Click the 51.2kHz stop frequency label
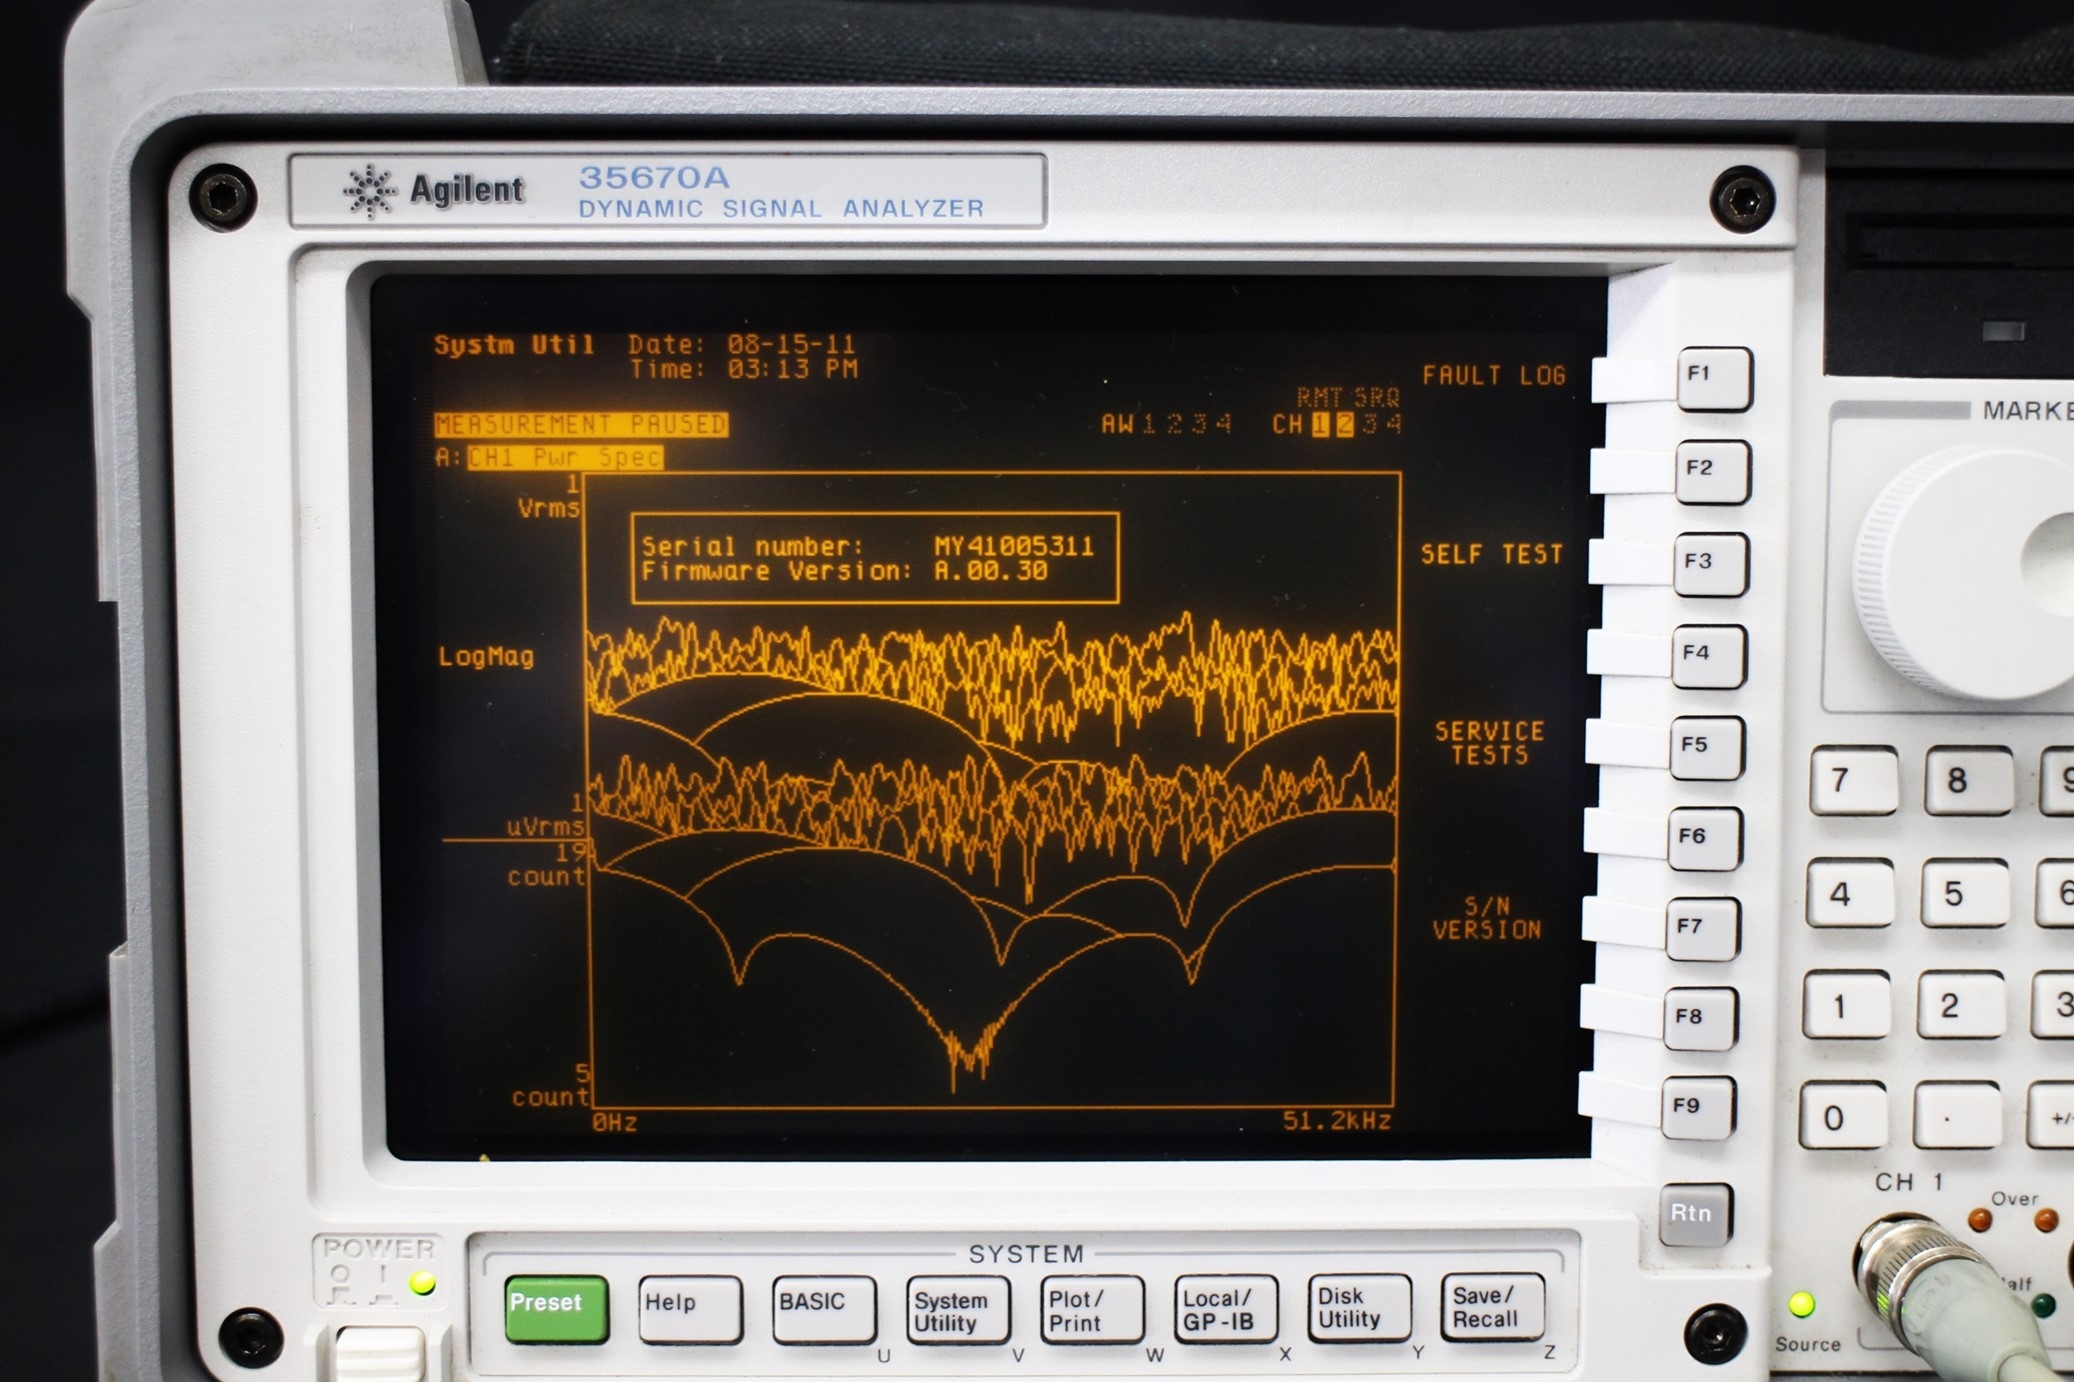2074x1382 pixels. pyautogui.click(x=1337, y=1121)
